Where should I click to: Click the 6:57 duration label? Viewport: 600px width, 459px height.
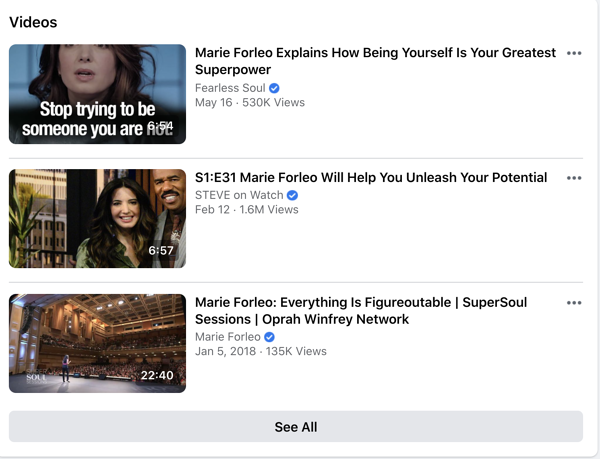pos(161,251)
